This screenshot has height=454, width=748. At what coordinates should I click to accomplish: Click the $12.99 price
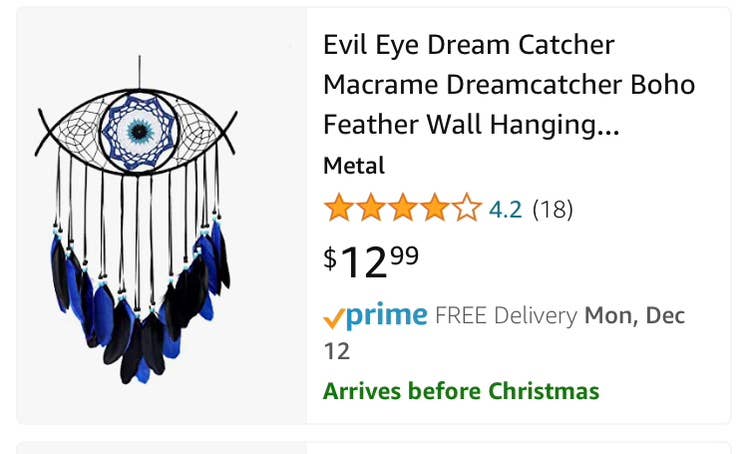[371, 262]
